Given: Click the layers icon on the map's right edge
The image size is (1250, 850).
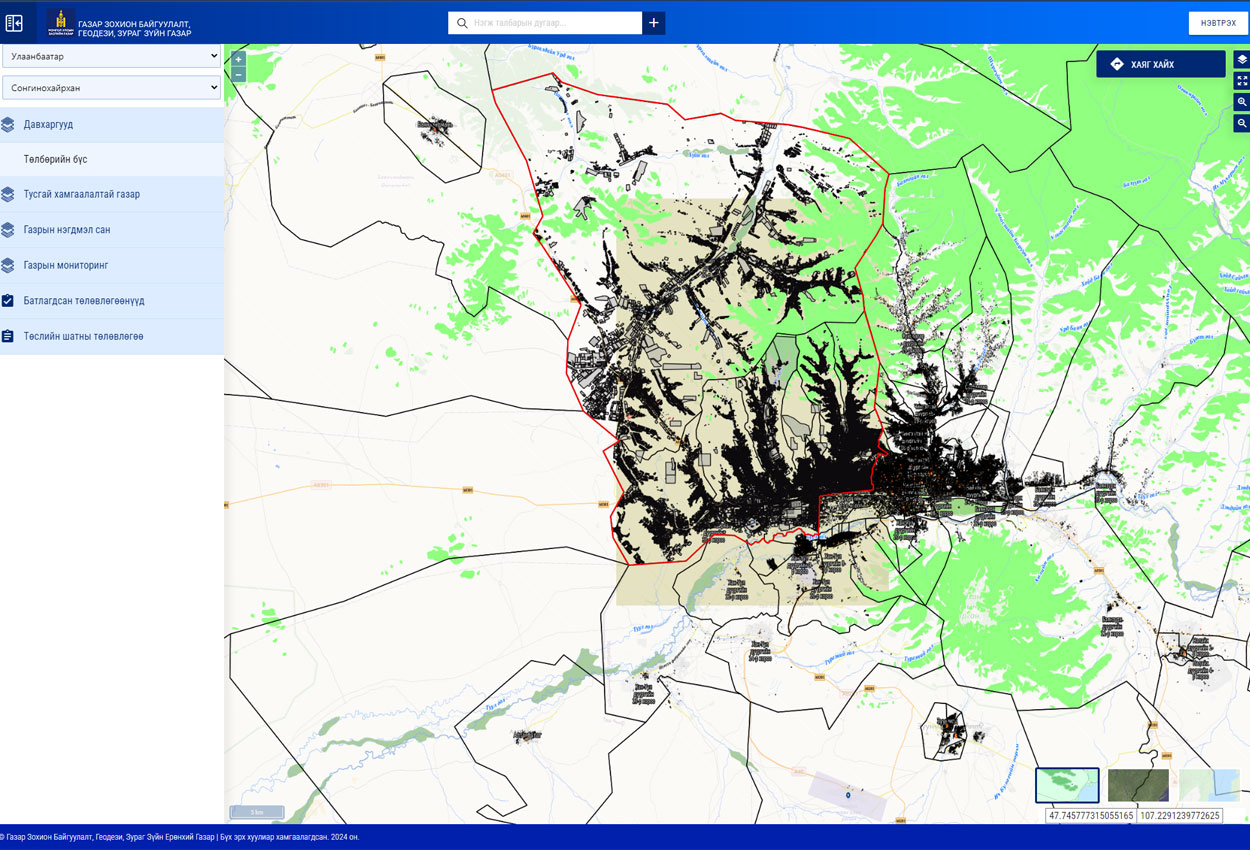Looking at the screenshot, I should click(1241, 60).
